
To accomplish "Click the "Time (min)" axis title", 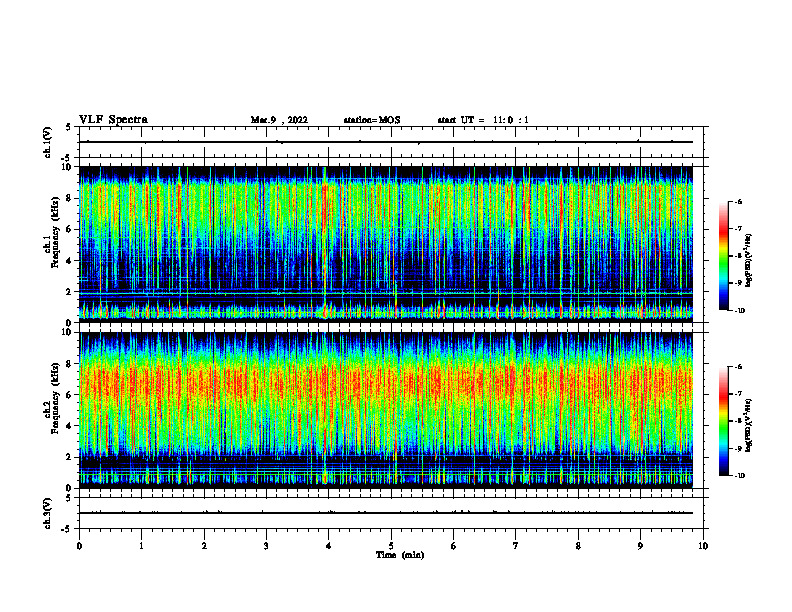I will (400, 555).
